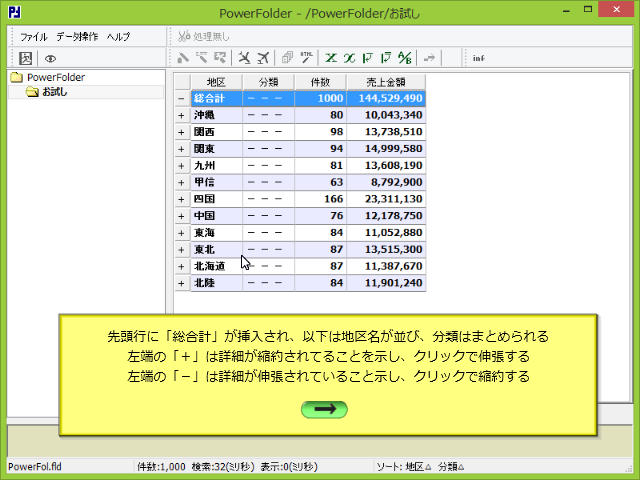Close the PowerFolder window
Viewport: 640px width, 480px height.
coord(616,9)
